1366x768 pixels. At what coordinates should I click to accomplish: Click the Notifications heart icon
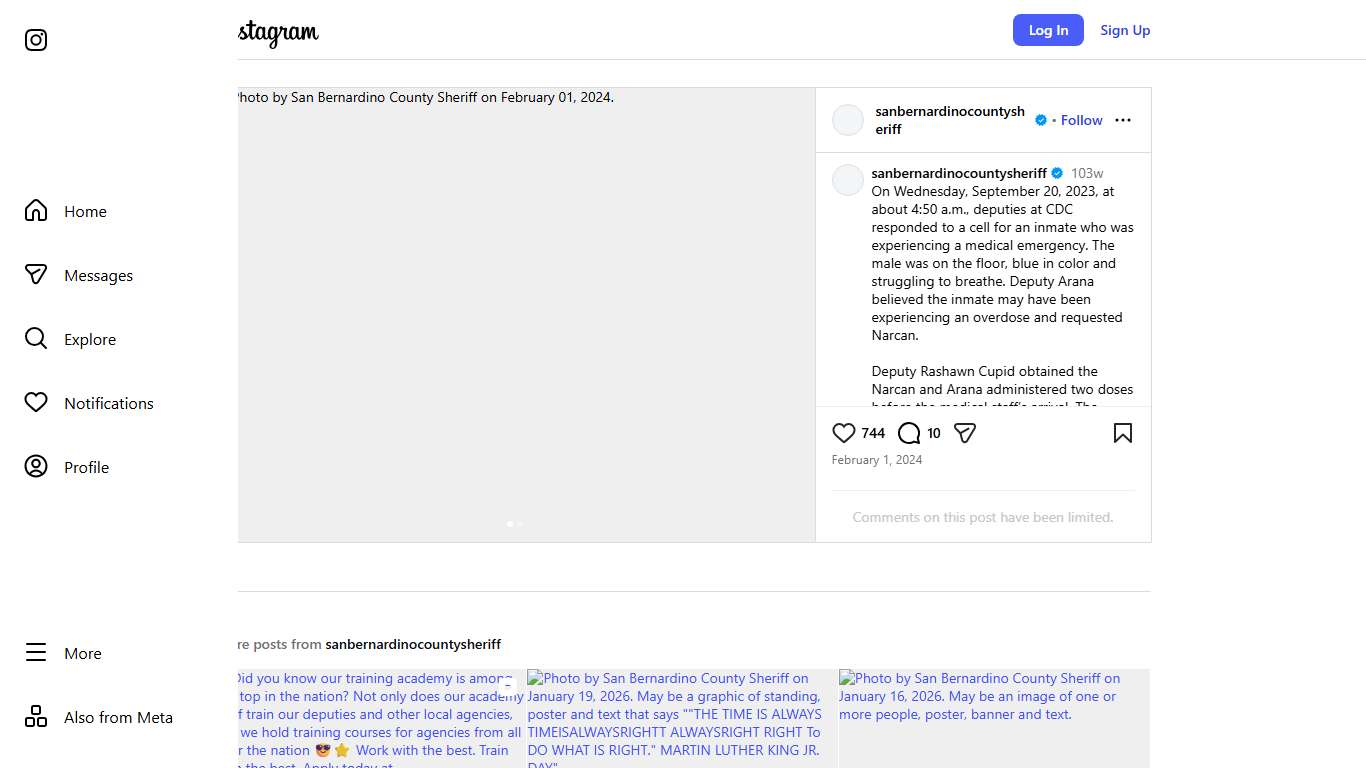click(36, 403)
